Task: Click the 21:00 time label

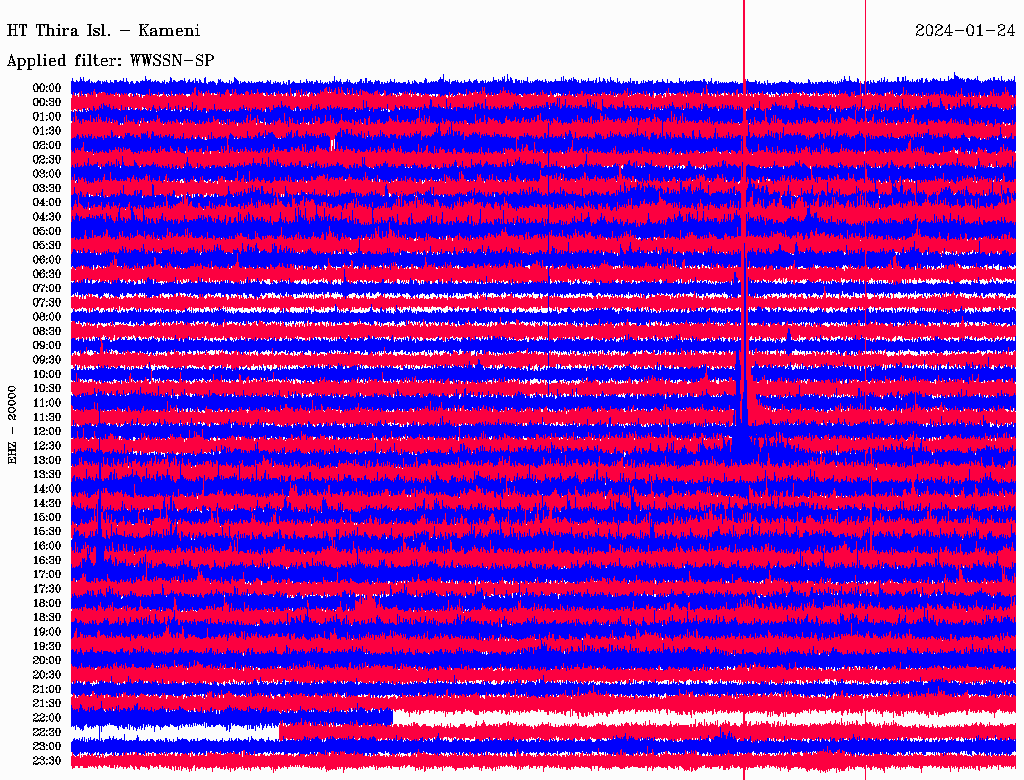Action: [x=47, y=689]
